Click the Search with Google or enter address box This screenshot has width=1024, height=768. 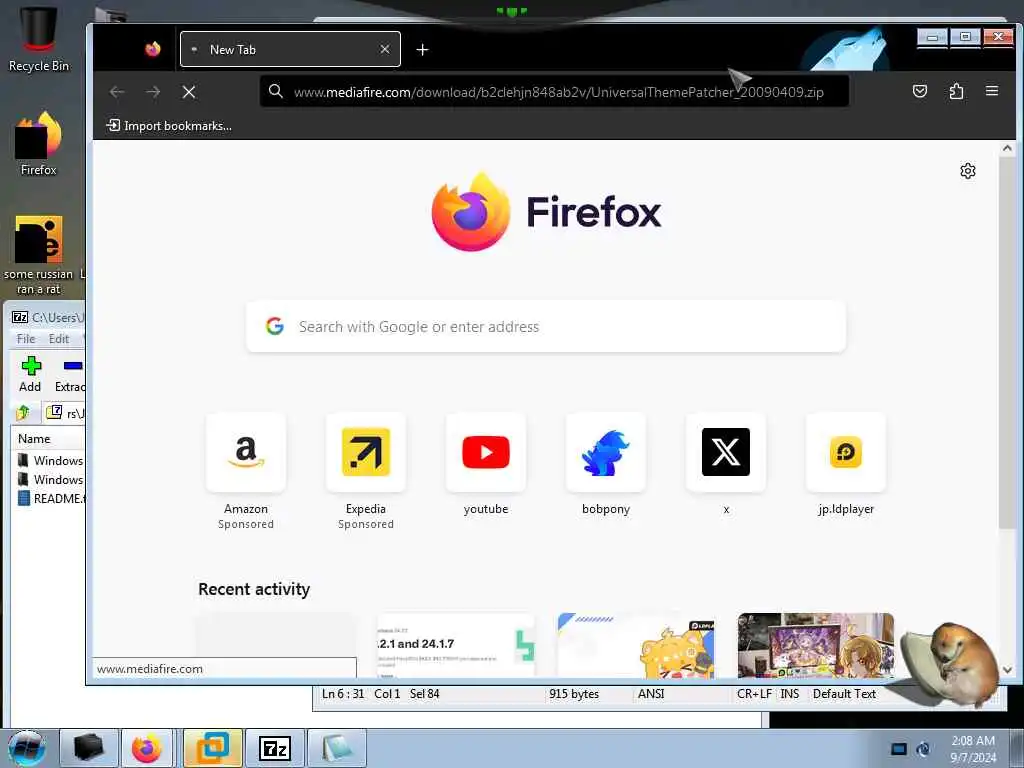coord(546,327)
